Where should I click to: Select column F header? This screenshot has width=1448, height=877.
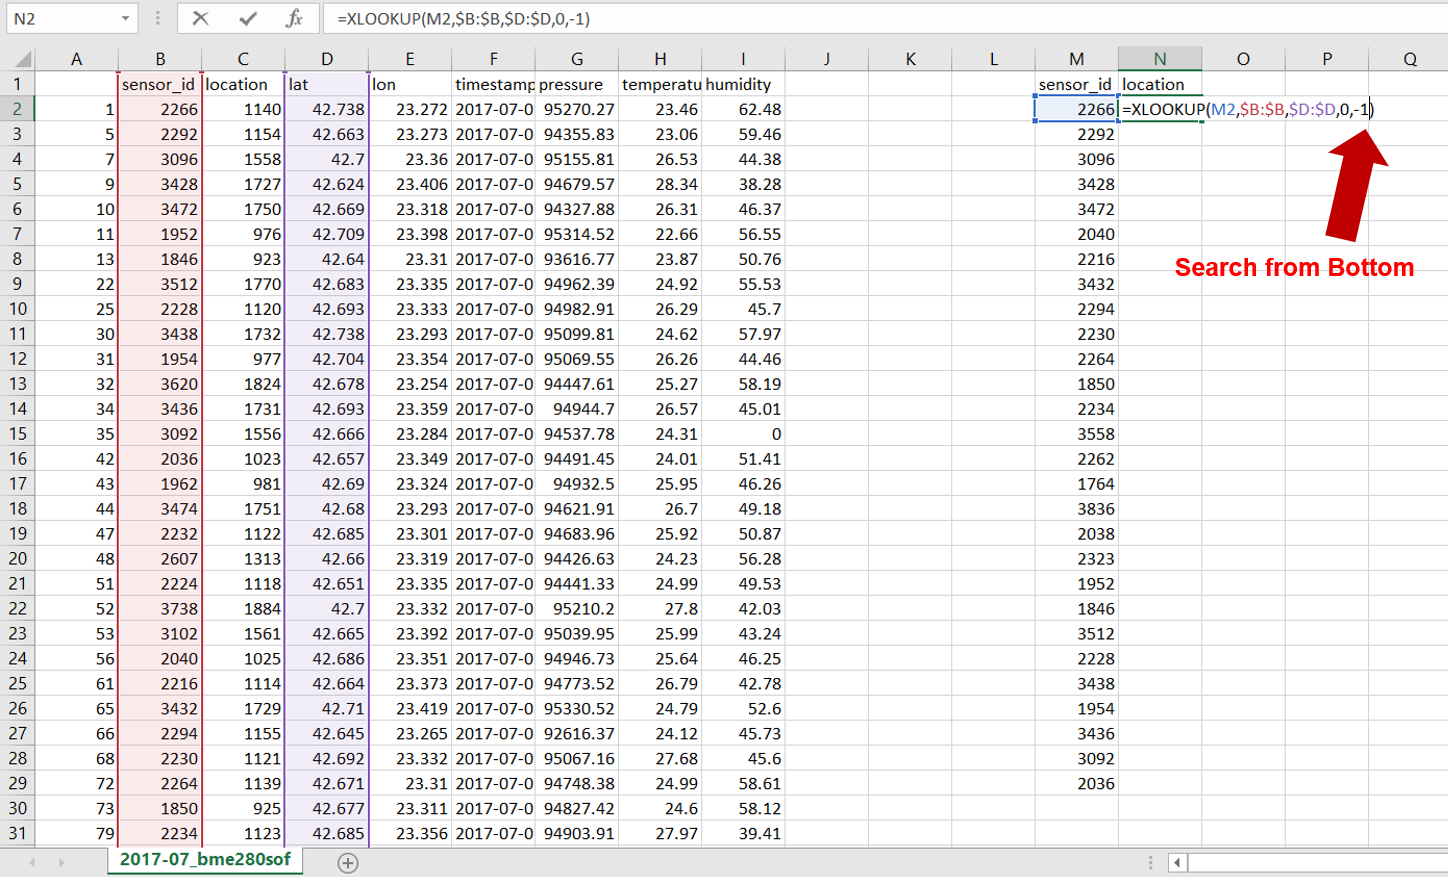pos(494,59)
